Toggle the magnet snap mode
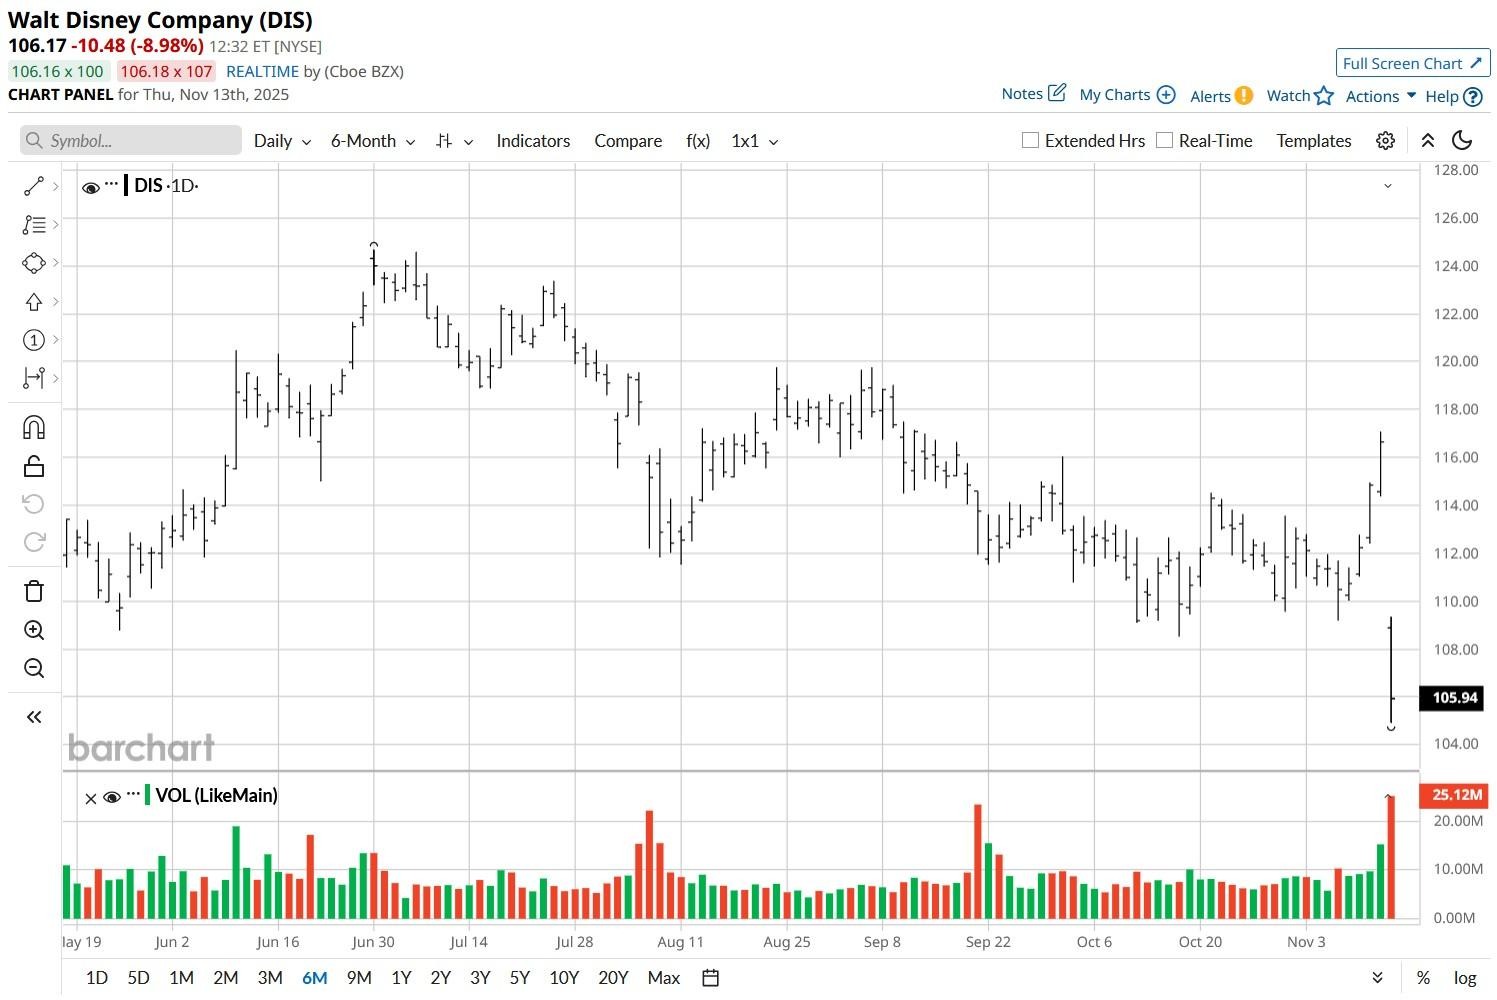 coord(33,428)
